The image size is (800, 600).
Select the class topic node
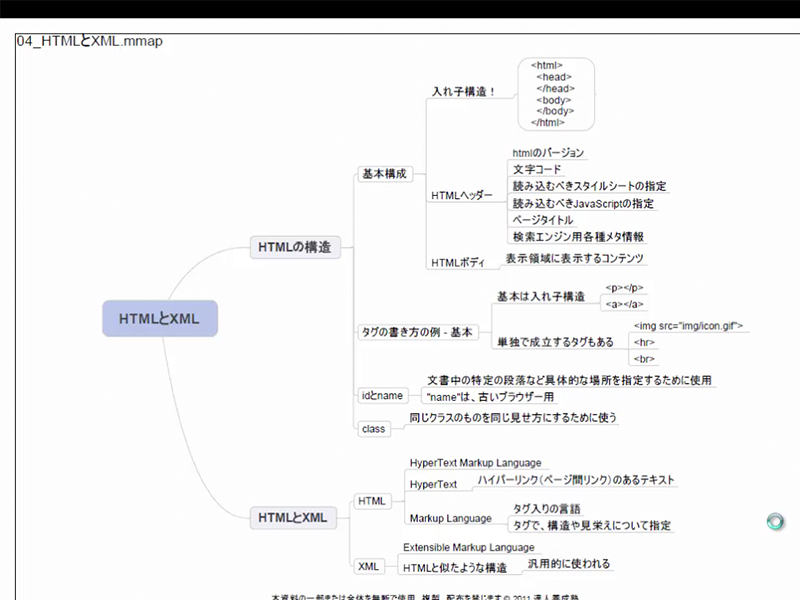point(373,428)
